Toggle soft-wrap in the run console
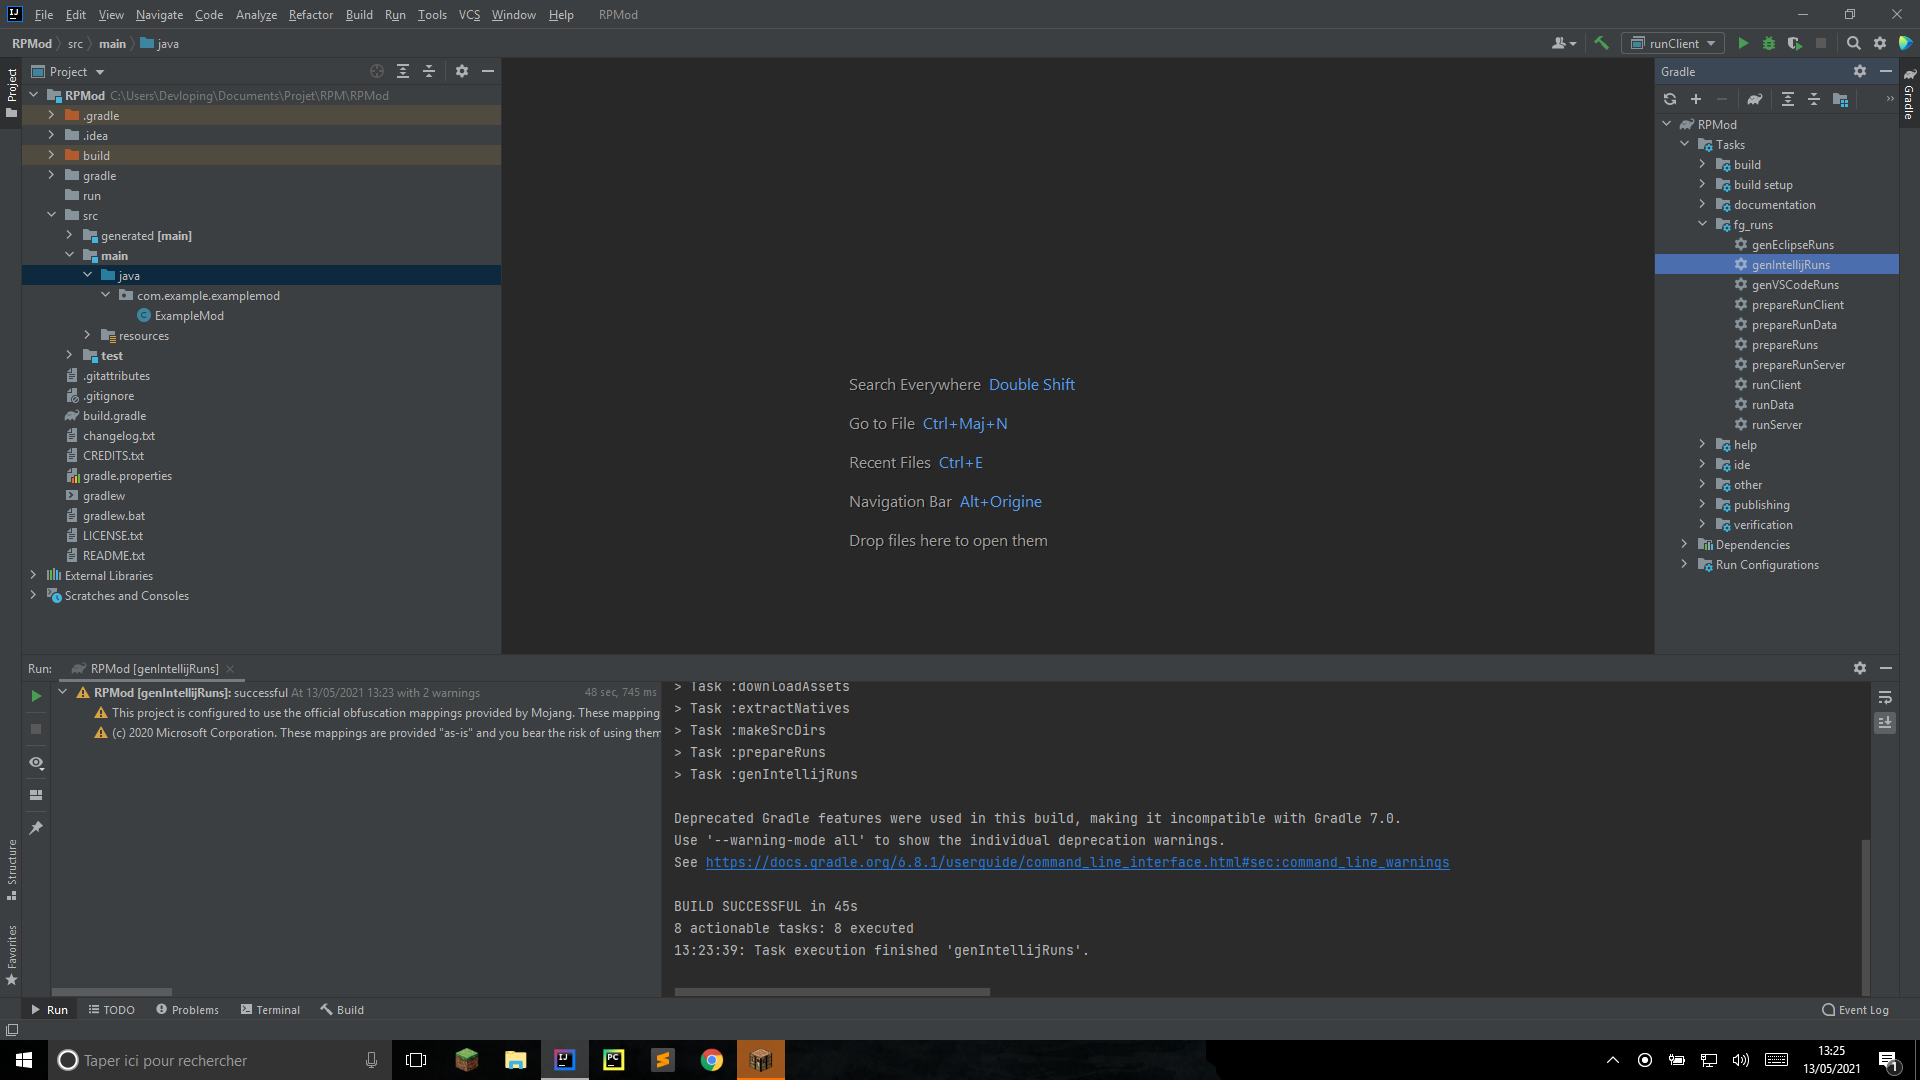Image resolution: width=1920 pixels, height=1080 pixels. 1885,697
